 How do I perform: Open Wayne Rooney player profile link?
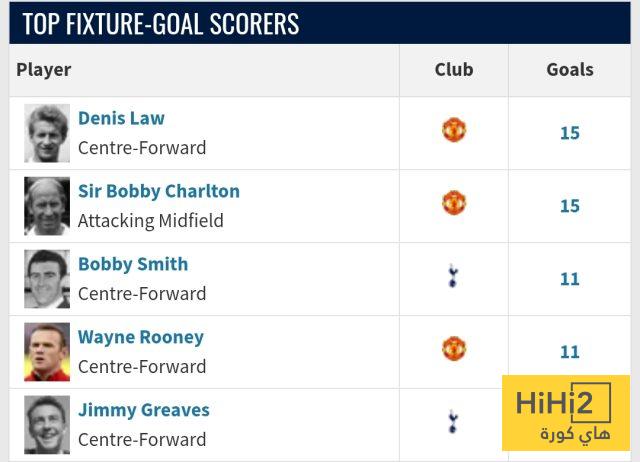[x=140, y=337]
